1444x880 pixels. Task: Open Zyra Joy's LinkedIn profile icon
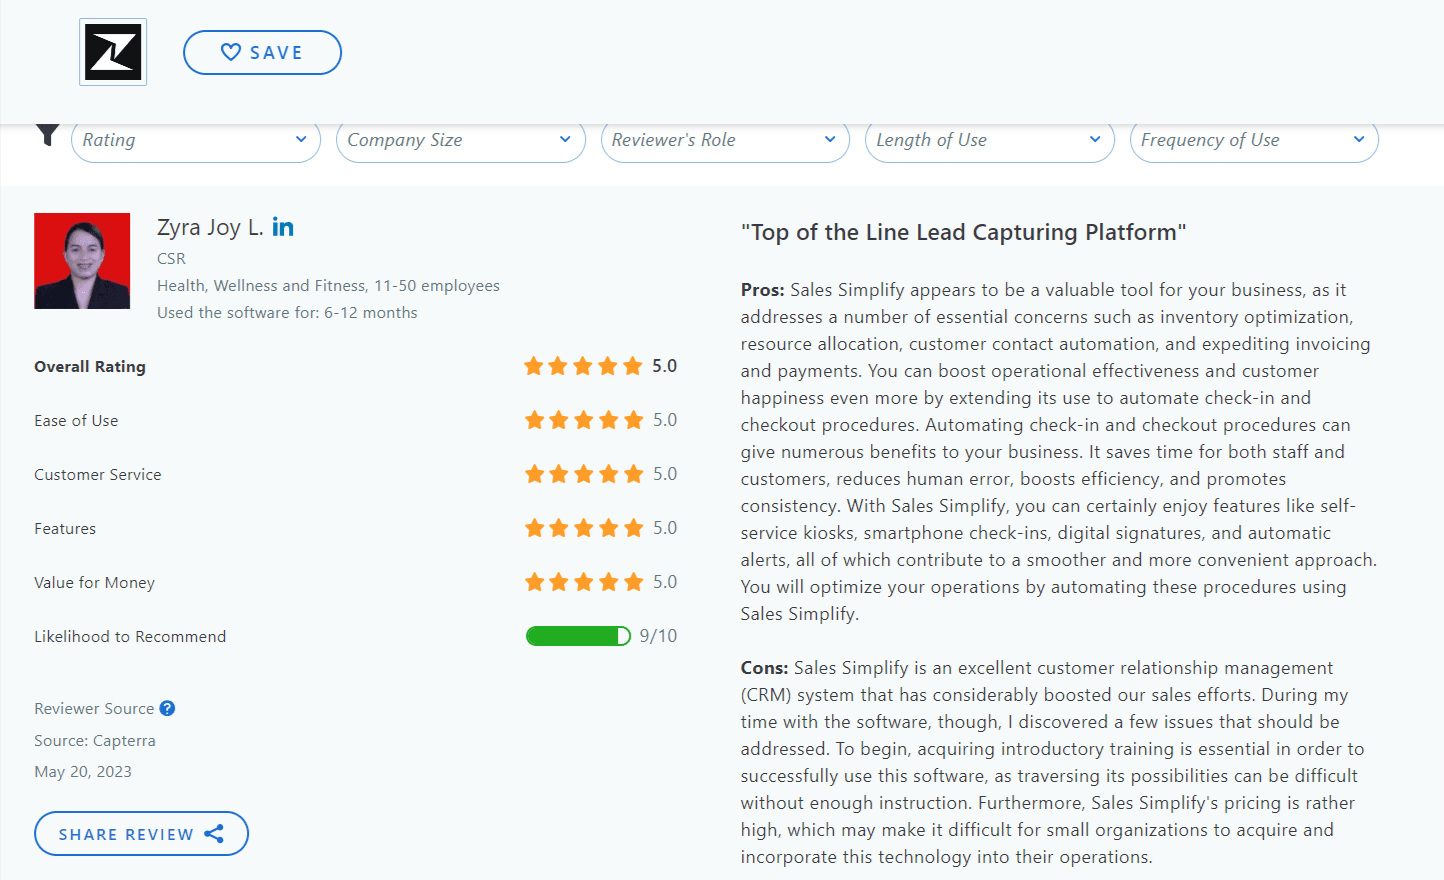pos(284,227)
